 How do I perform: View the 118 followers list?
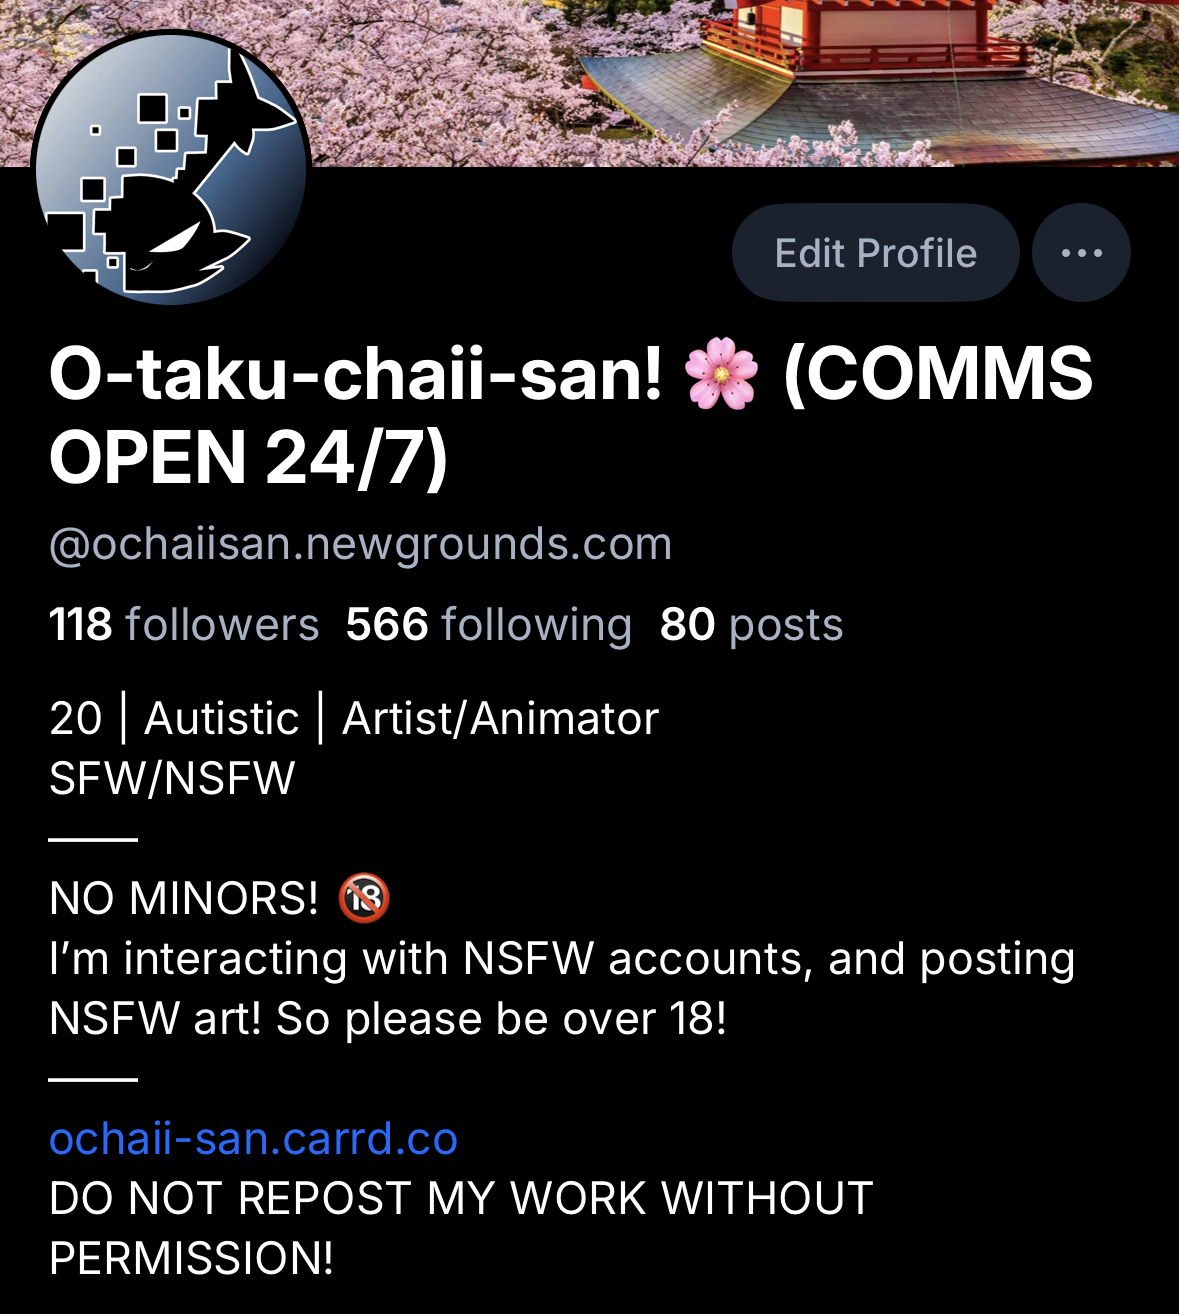184,625
